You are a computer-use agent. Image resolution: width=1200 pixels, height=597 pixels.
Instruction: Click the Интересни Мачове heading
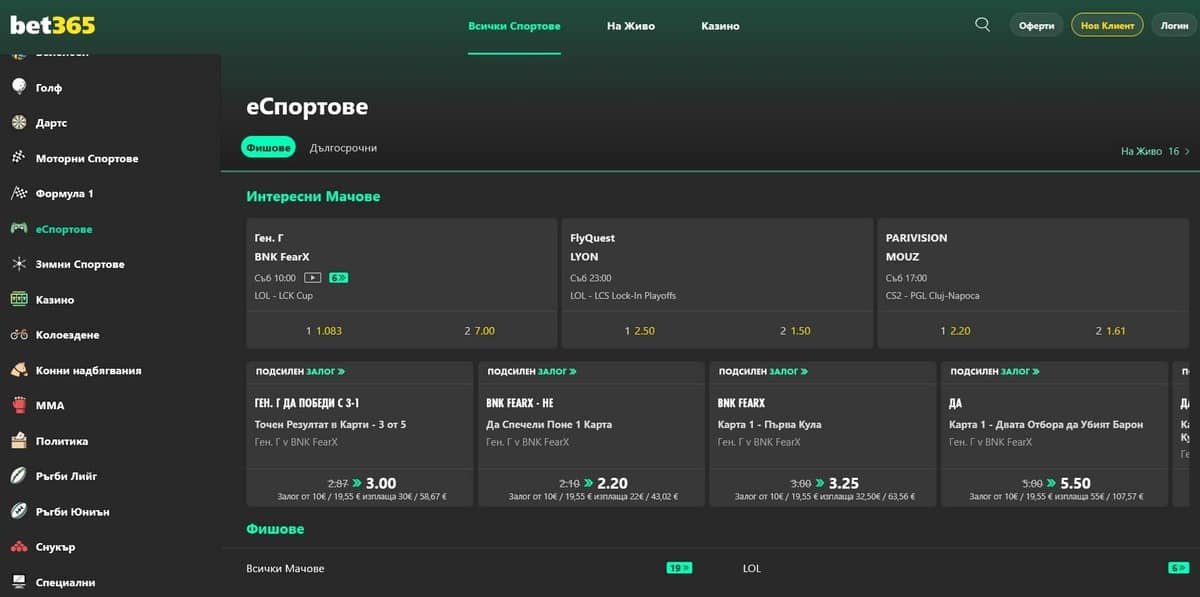click(313, 197)
